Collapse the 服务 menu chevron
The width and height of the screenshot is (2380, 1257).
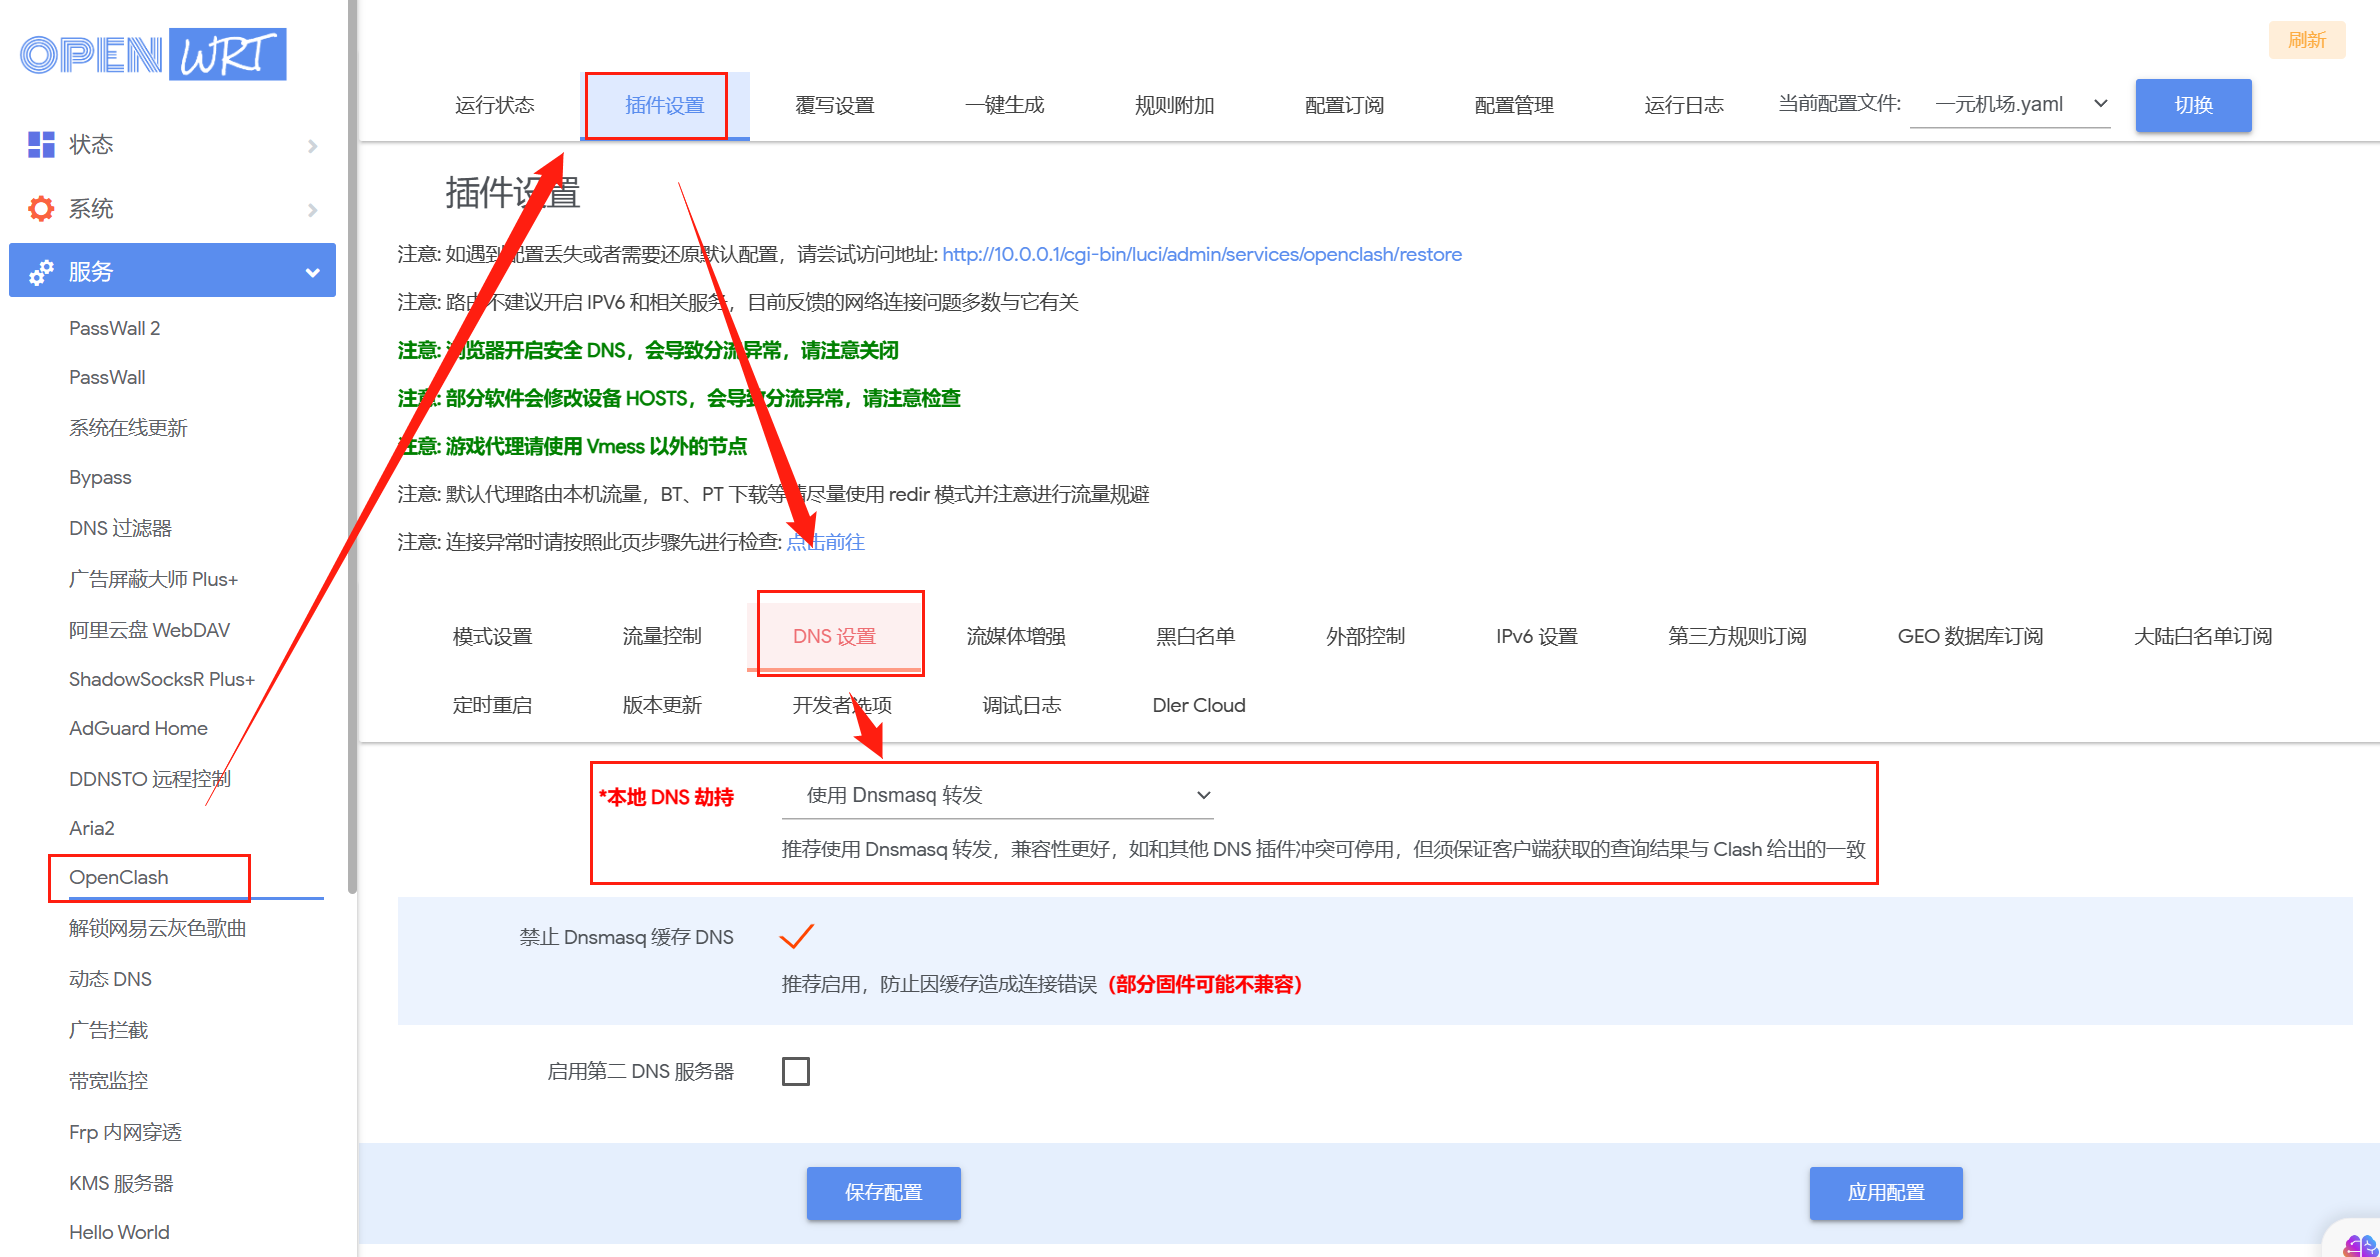click(x=312, y=272)
